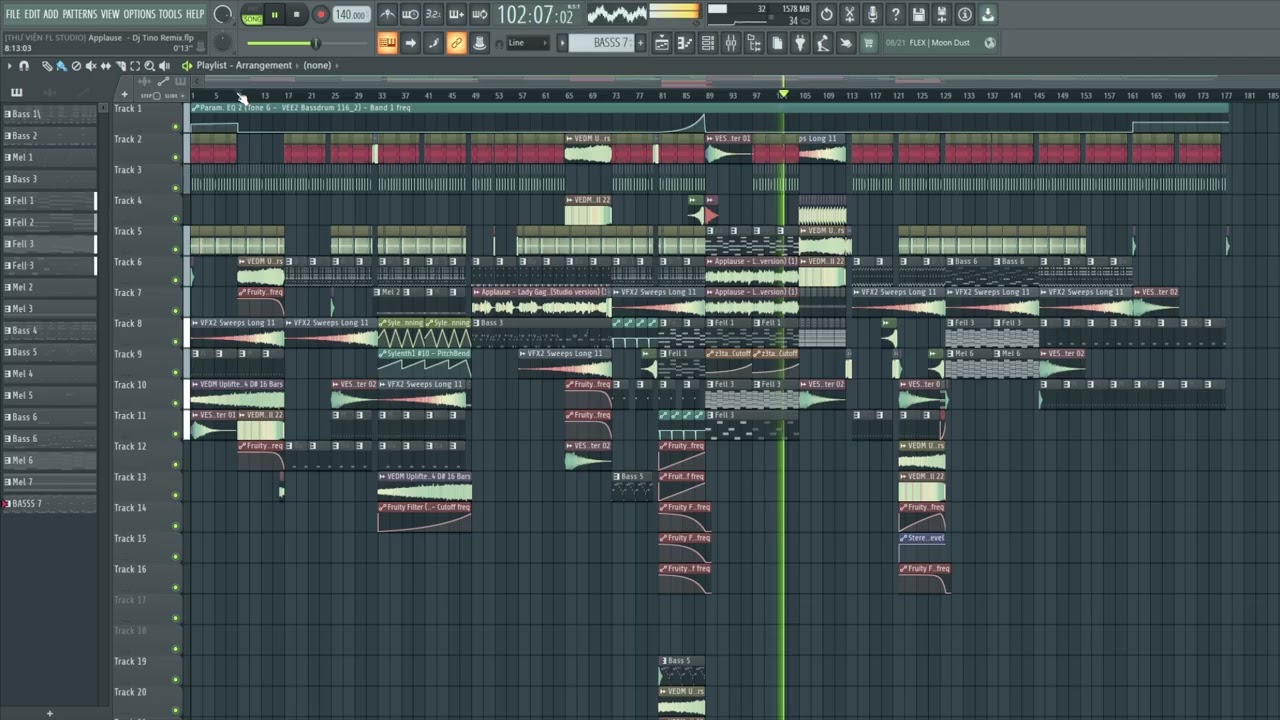Select the Delete tool in playlist
The height and width of the screenshot is (720, 1280).
click(x=76, y=65)
